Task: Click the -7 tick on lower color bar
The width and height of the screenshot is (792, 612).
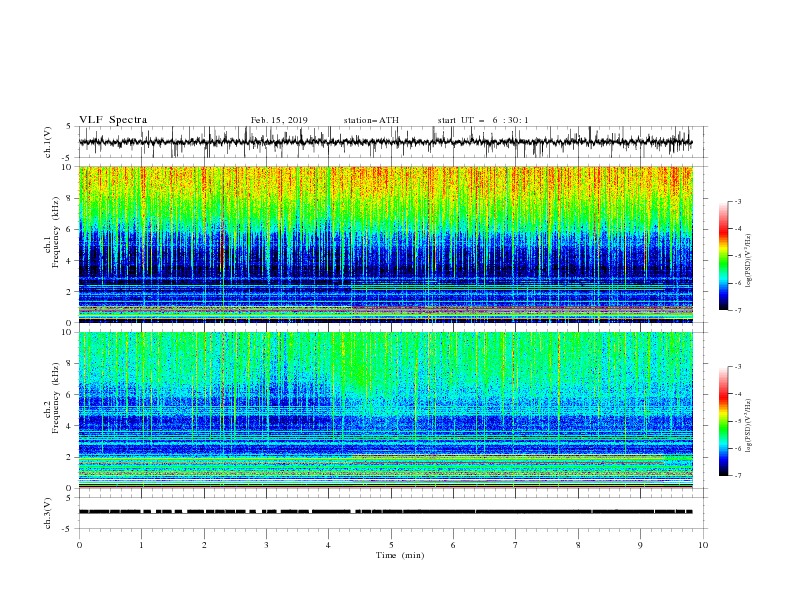Action: pos(737,476)
